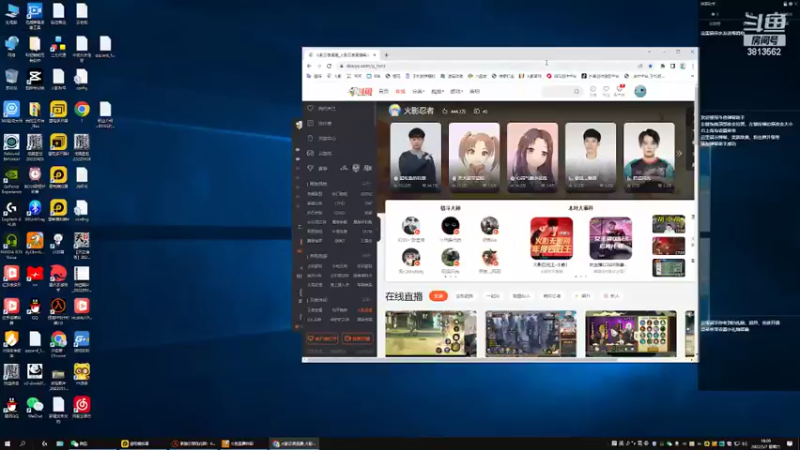The width and height of the screenshot is (800, 450).
Task: Go back in the Chrome browser
Action: pos(309,66)
